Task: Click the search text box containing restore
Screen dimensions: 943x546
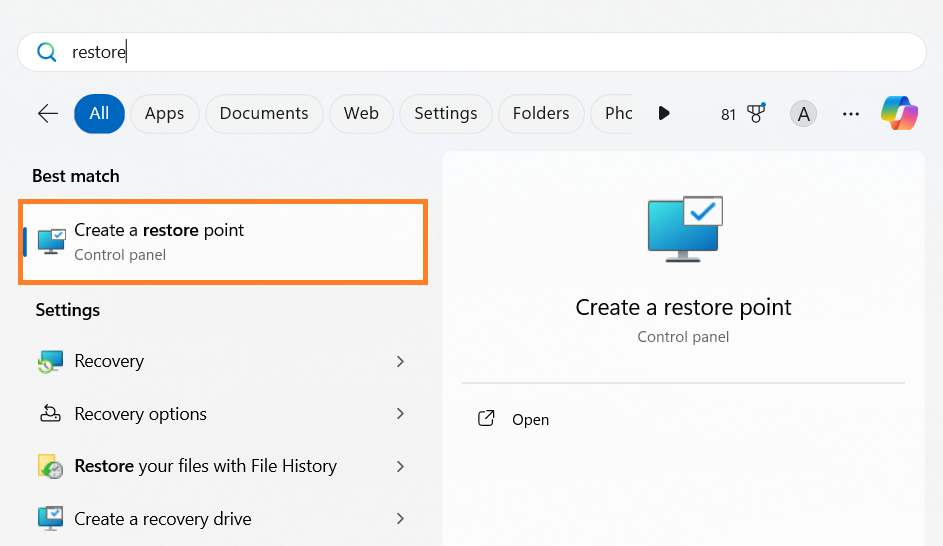Action: tap(480, 52)
